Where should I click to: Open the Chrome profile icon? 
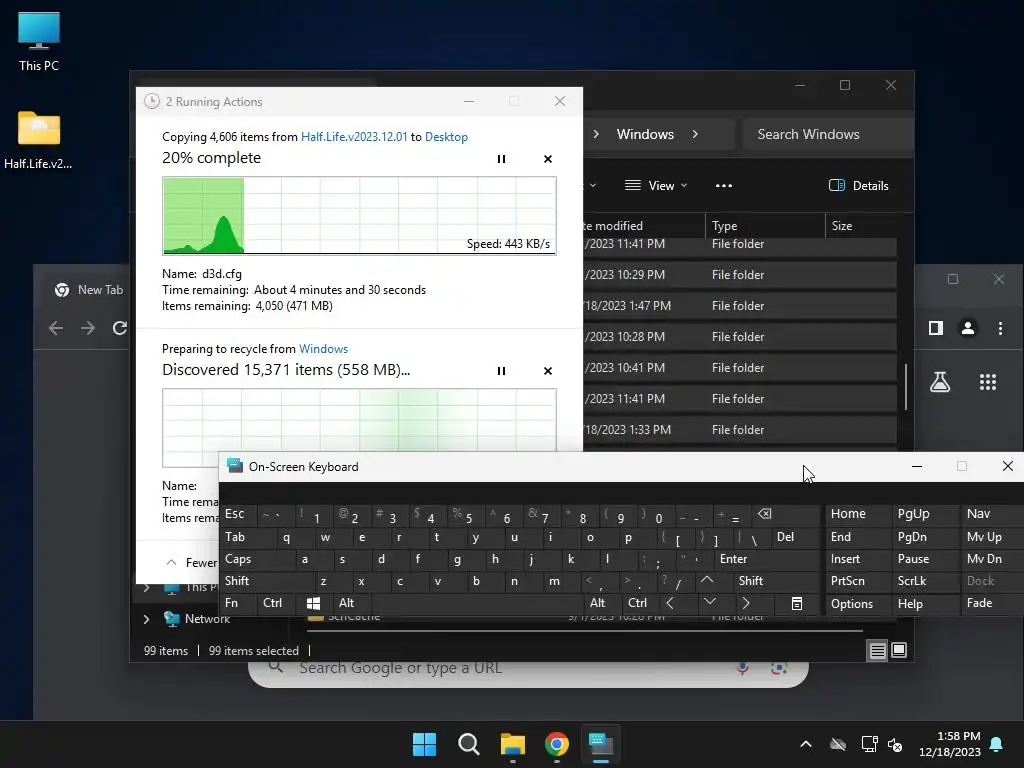(x=968, y=328)
